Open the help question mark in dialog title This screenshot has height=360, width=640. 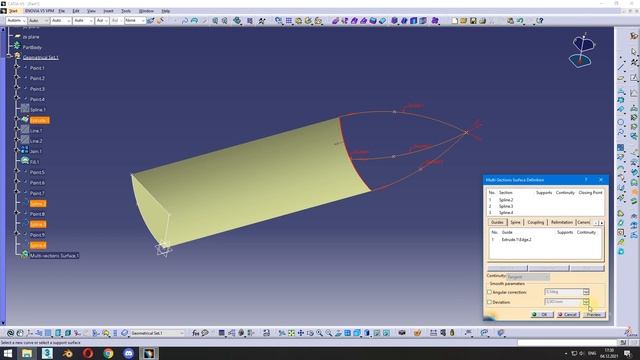point(586,180)
